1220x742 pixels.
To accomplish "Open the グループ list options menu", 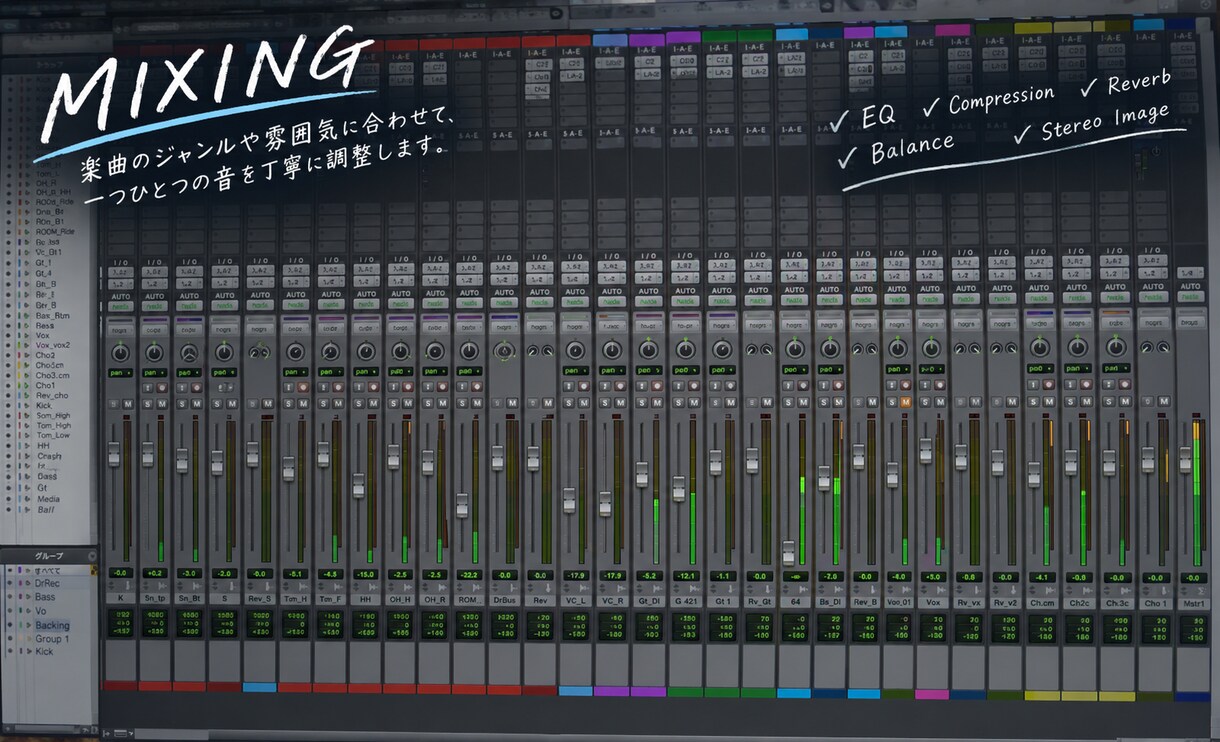I will coord(92,556).
